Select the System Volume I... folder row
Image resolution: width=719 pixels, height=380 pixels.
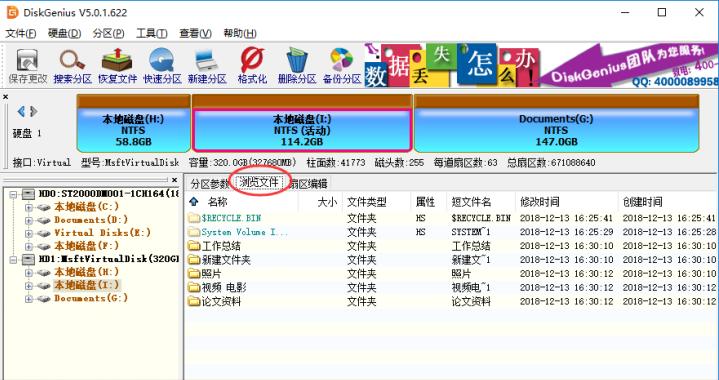[x=452, y=232]
